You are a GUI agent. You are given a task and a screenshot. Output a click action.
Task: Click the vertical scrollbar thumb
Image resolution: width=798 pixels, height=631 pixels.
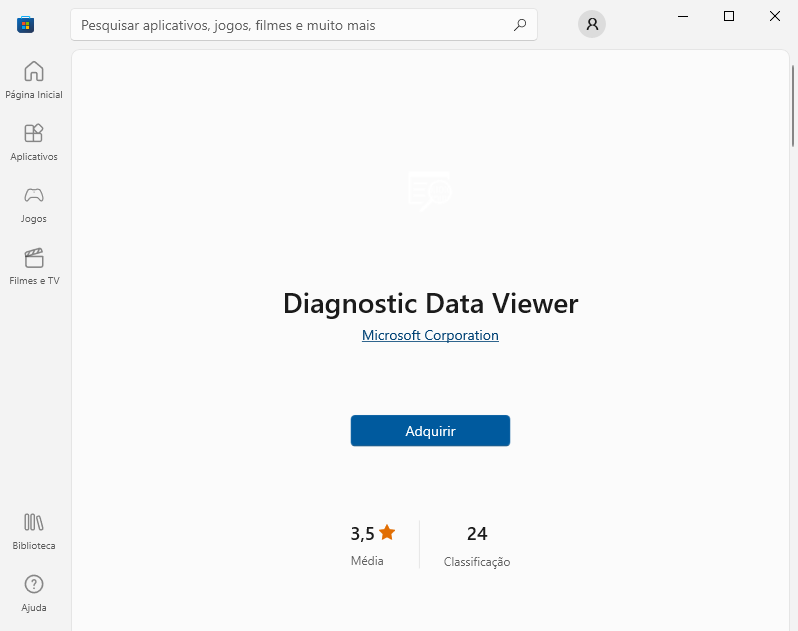pyautogui.click(x=792, y=106)
